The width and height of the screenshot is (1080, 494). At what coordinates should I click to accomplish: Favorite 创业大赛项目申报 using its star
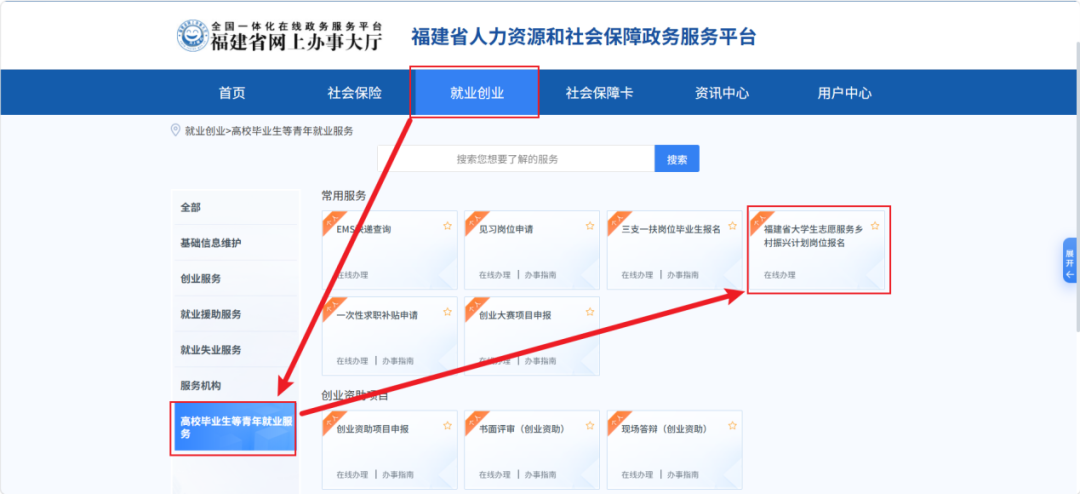(590, 312)
